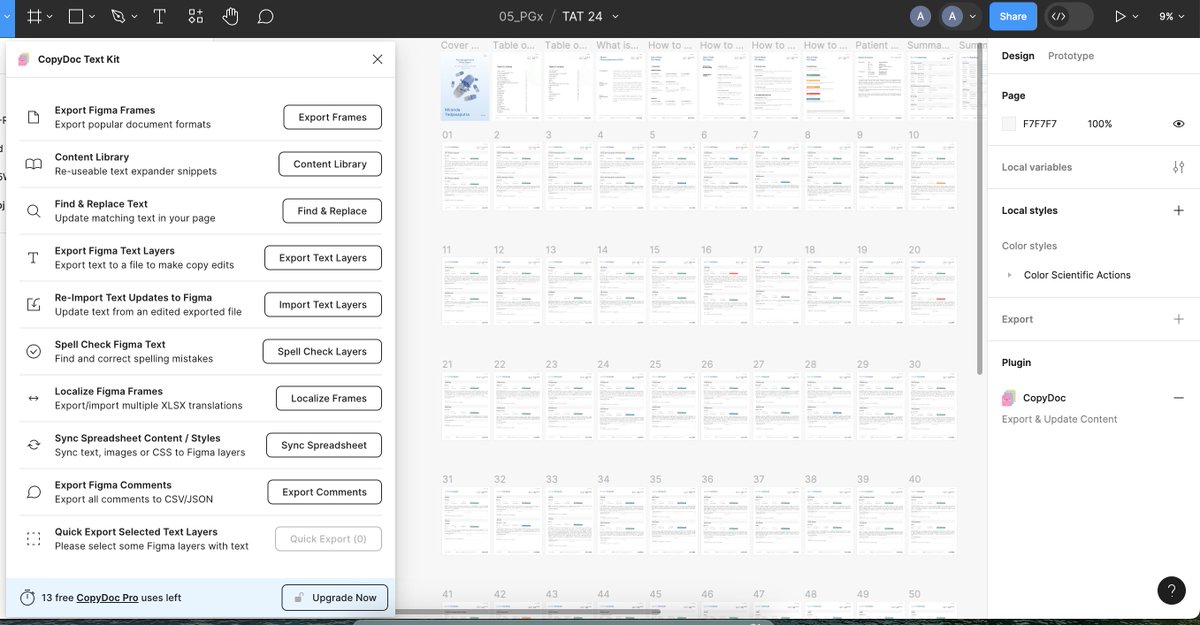Open the multiplayer avatars dropdown arrow

(974, 17)
